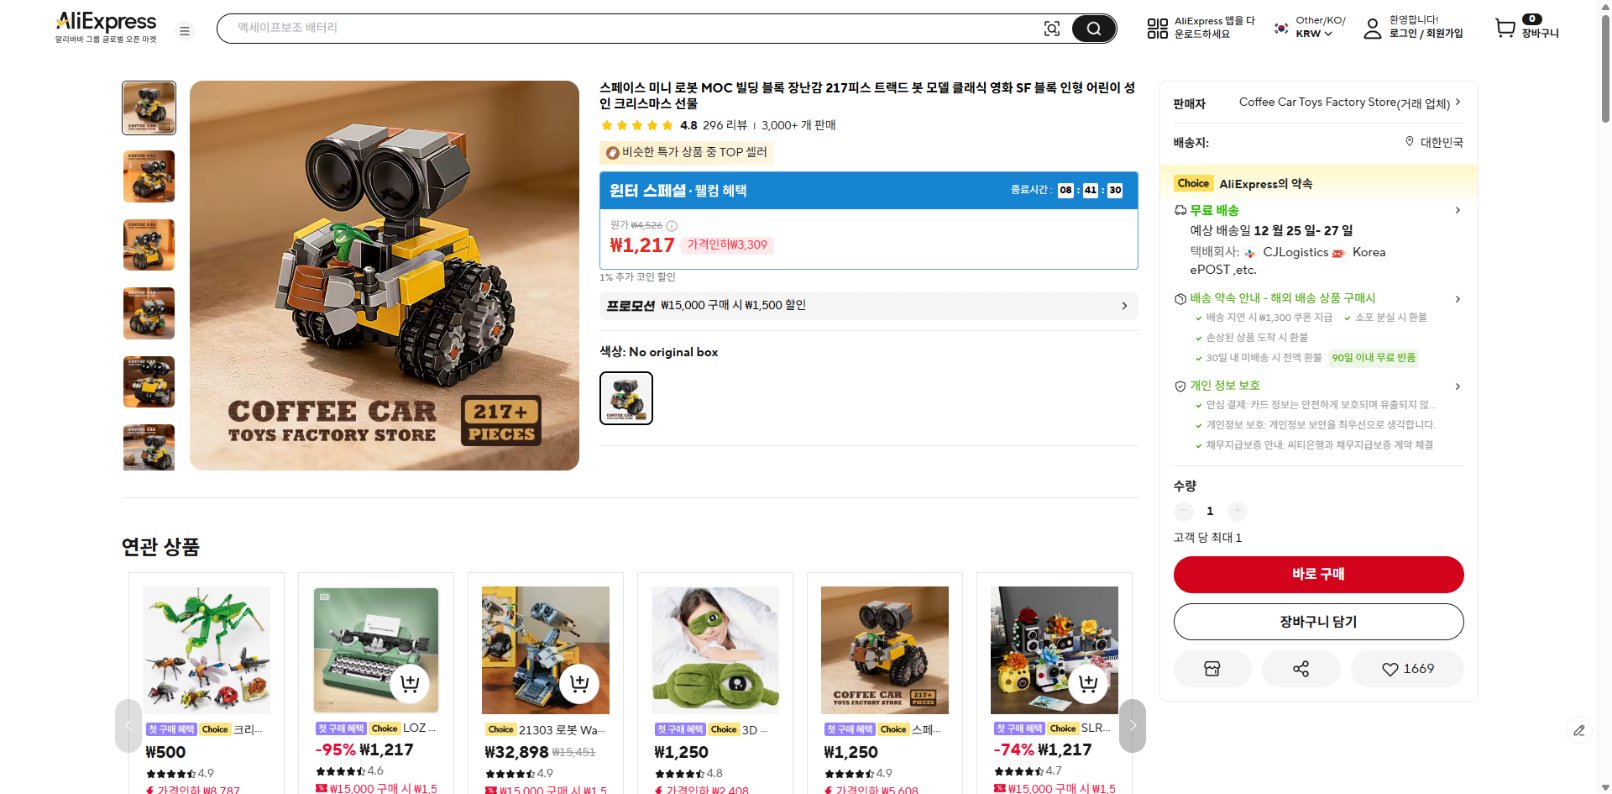Decrease quantity with minus stepper
Image resolution: width=1612 pixels, height=794 pixels.
click(1184, 511)
